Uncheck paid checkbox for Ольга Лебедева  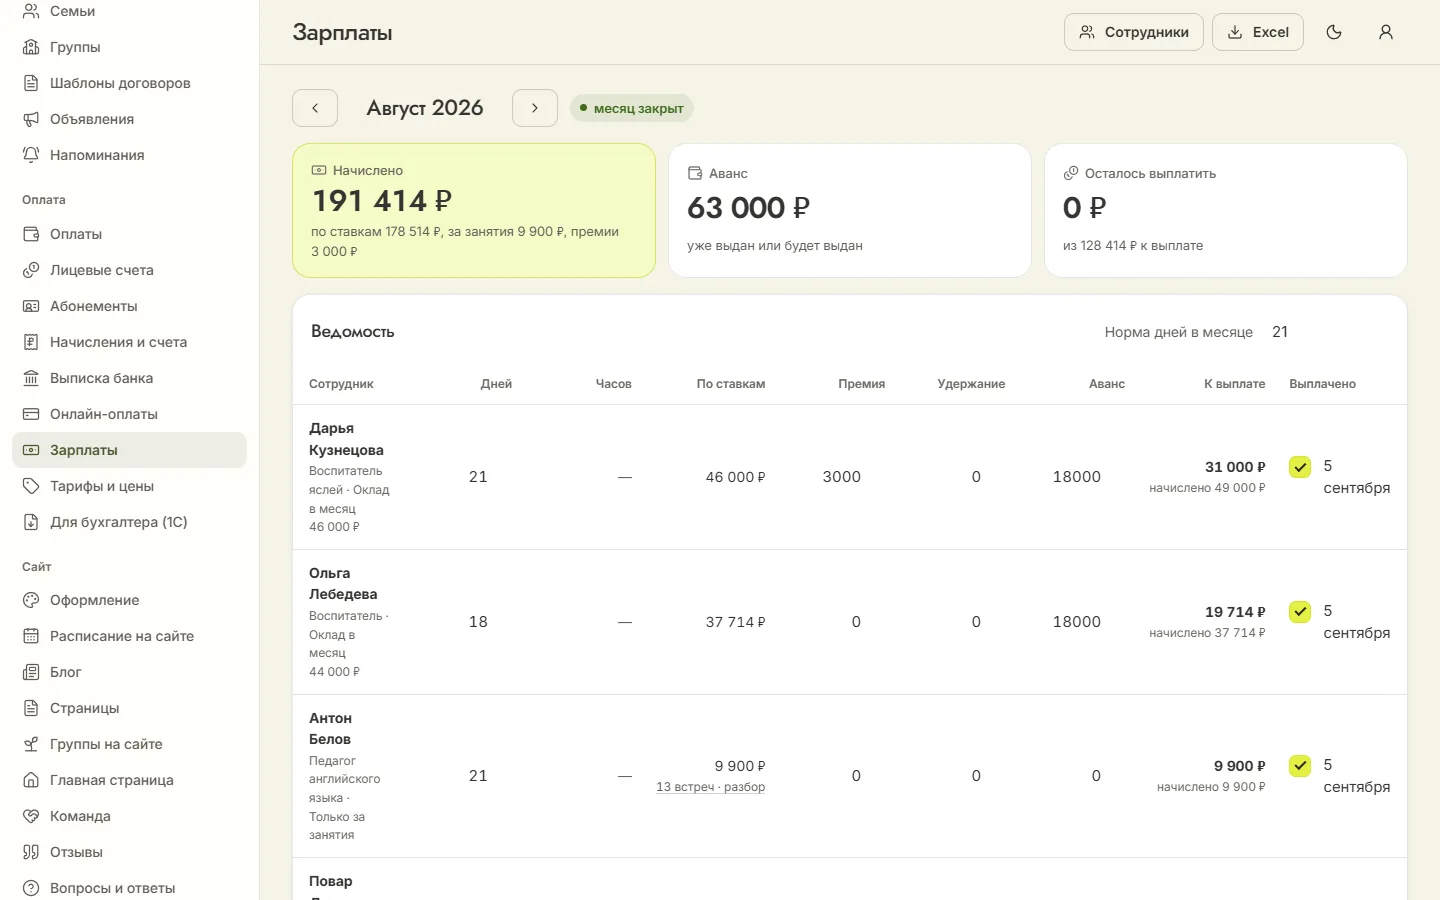pyautogui.click(x=1300, y=612)
